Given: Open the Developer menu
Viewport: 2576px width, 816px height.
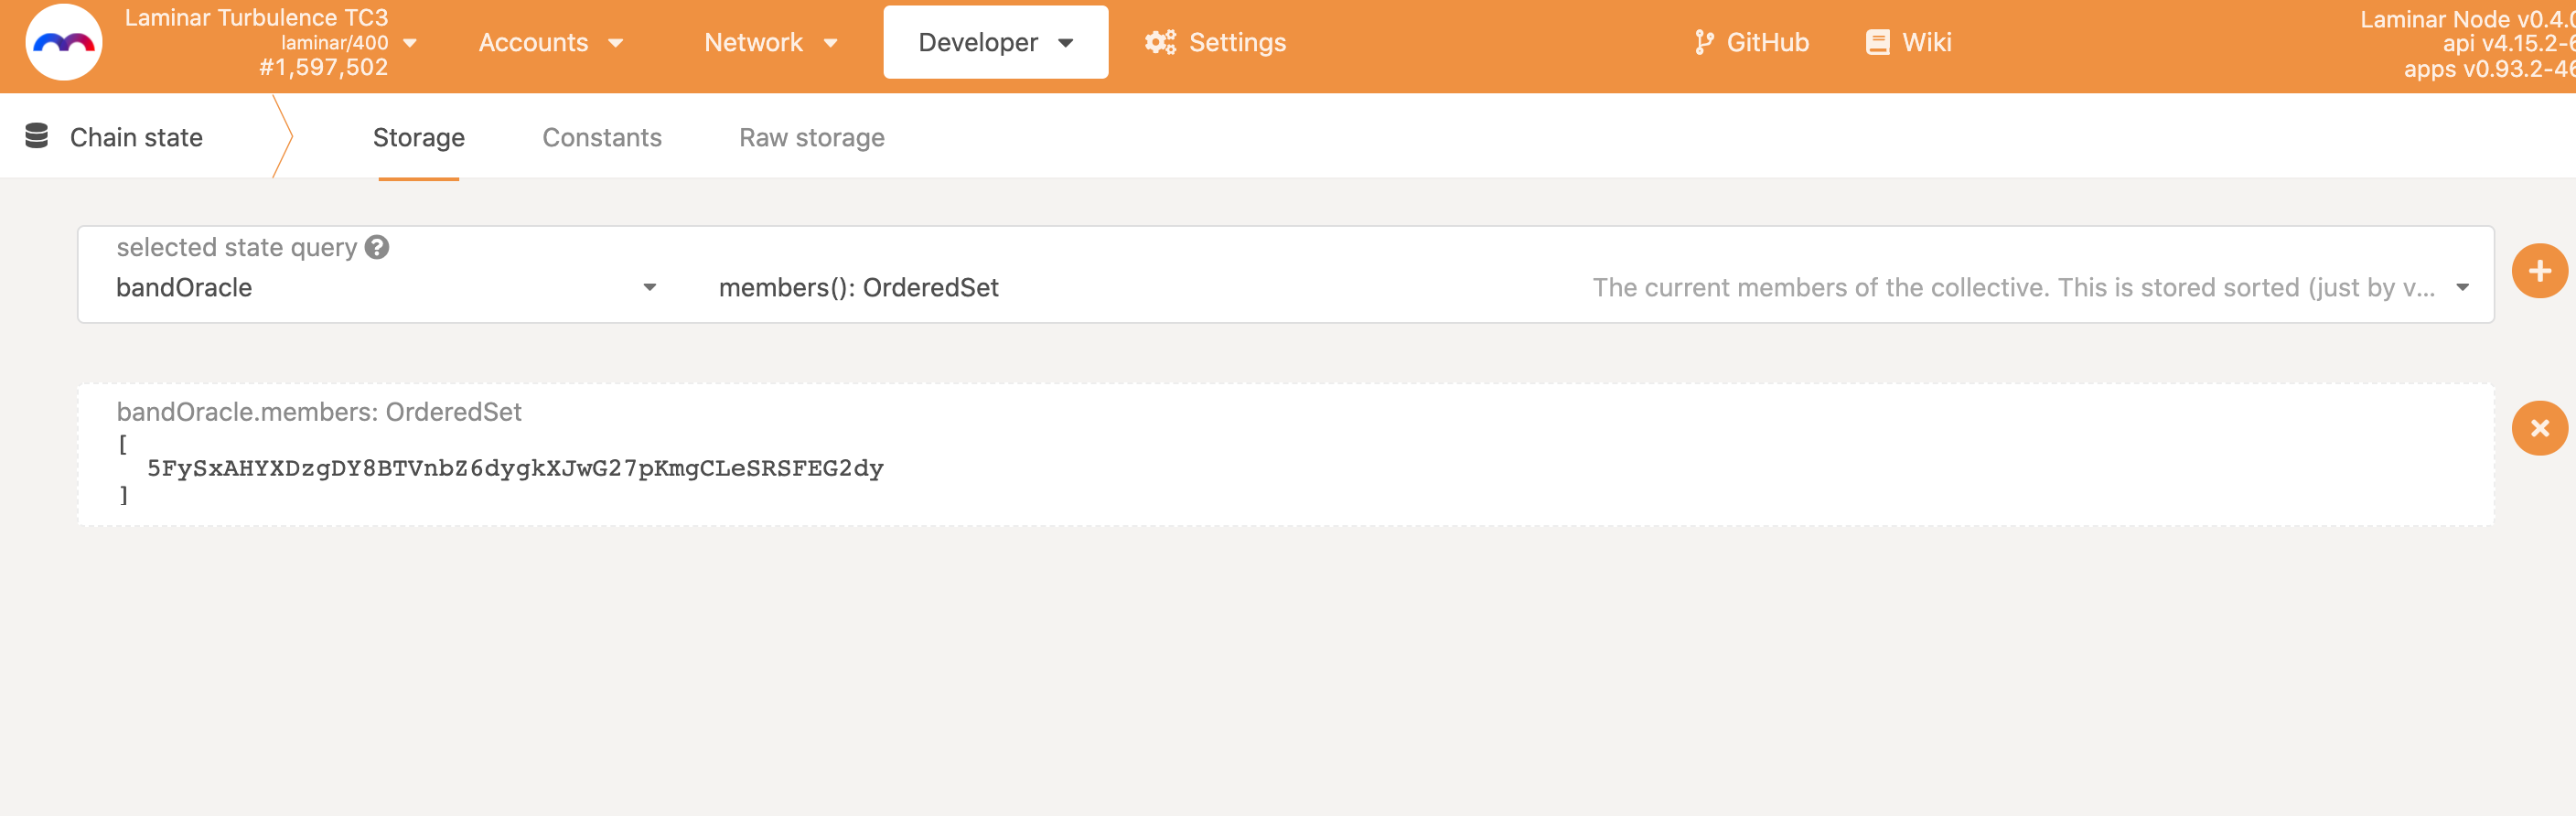Looking at the screenshot, I should click(x=995, y=42).
